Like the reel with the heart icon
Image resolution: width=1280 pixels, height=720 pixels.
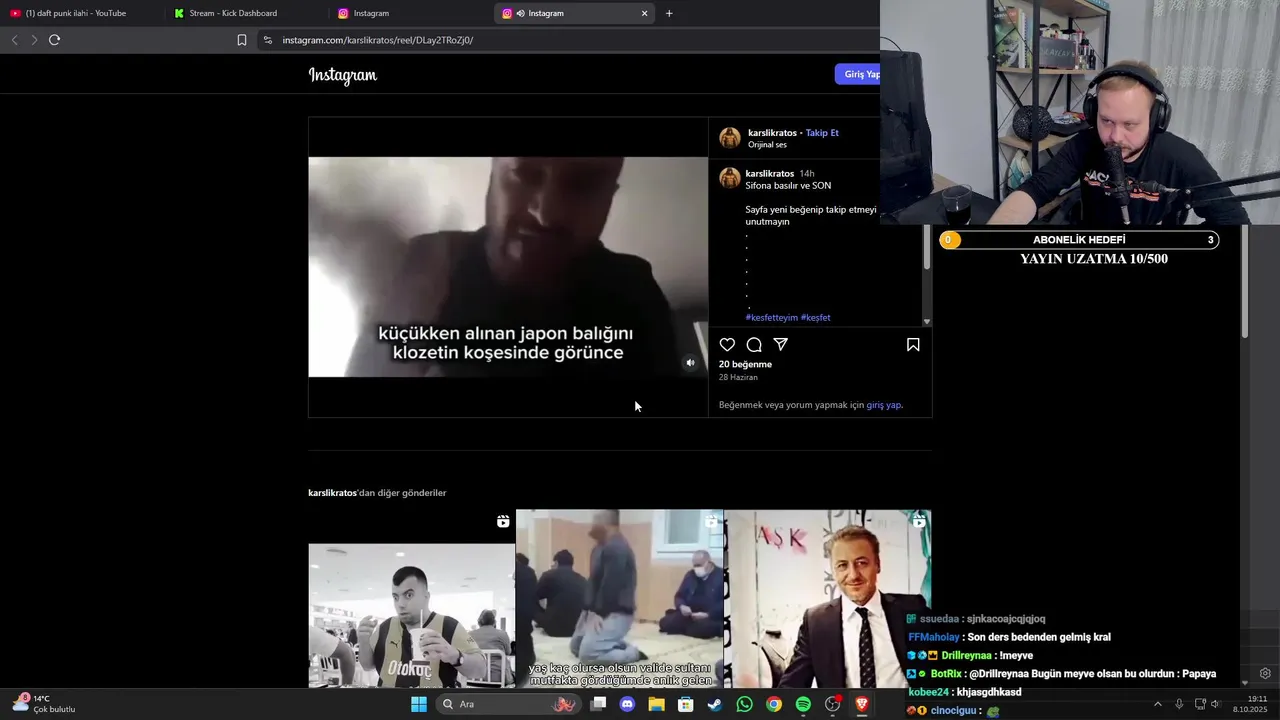[x=727, y=344]
